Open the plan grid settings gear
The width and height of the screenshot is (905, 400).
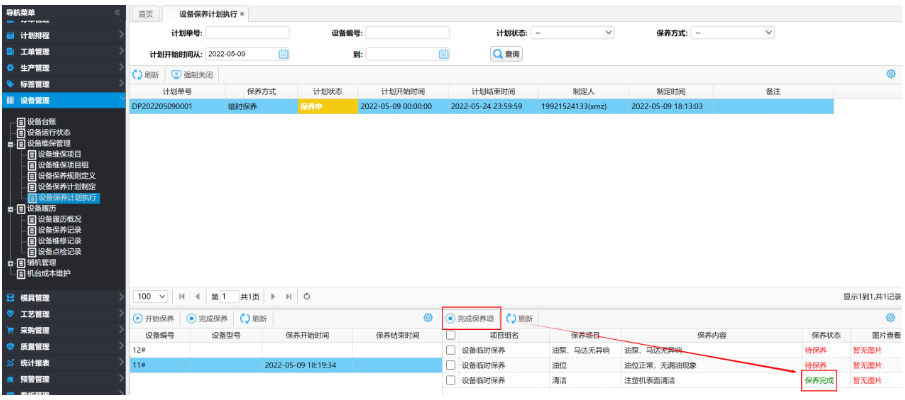pyautogui.click(x=890, y=74)
